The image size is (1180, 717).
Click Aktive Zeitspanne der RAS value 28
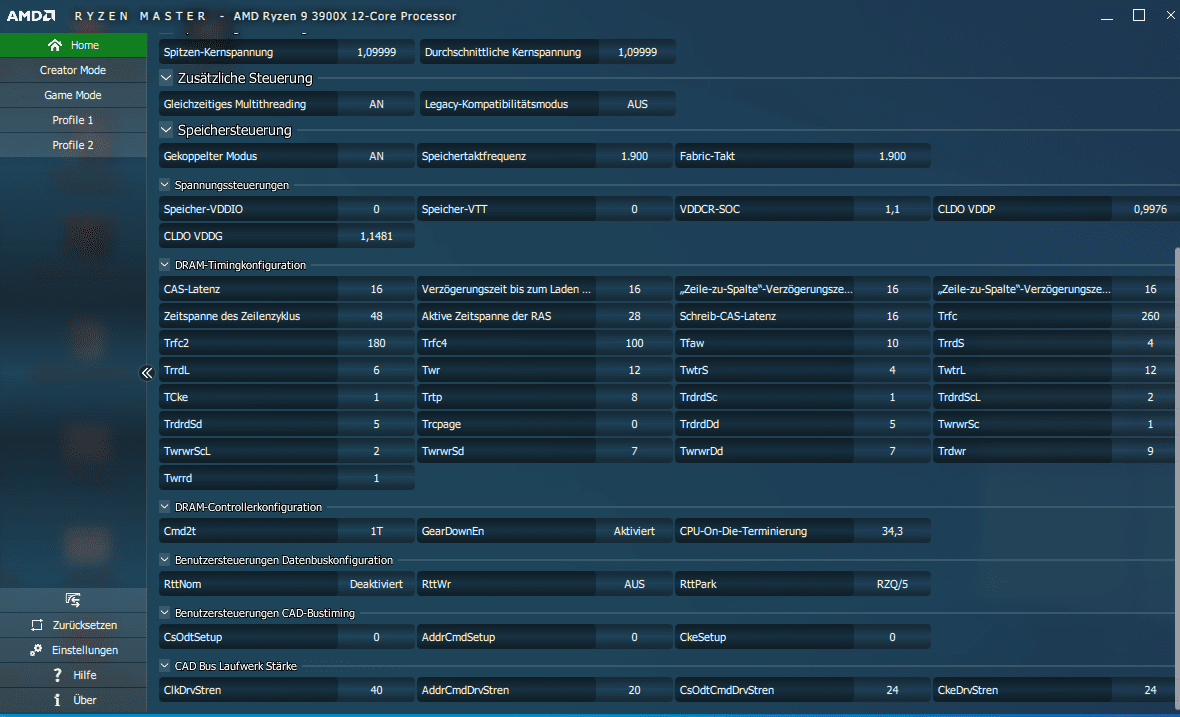(634, 316)
